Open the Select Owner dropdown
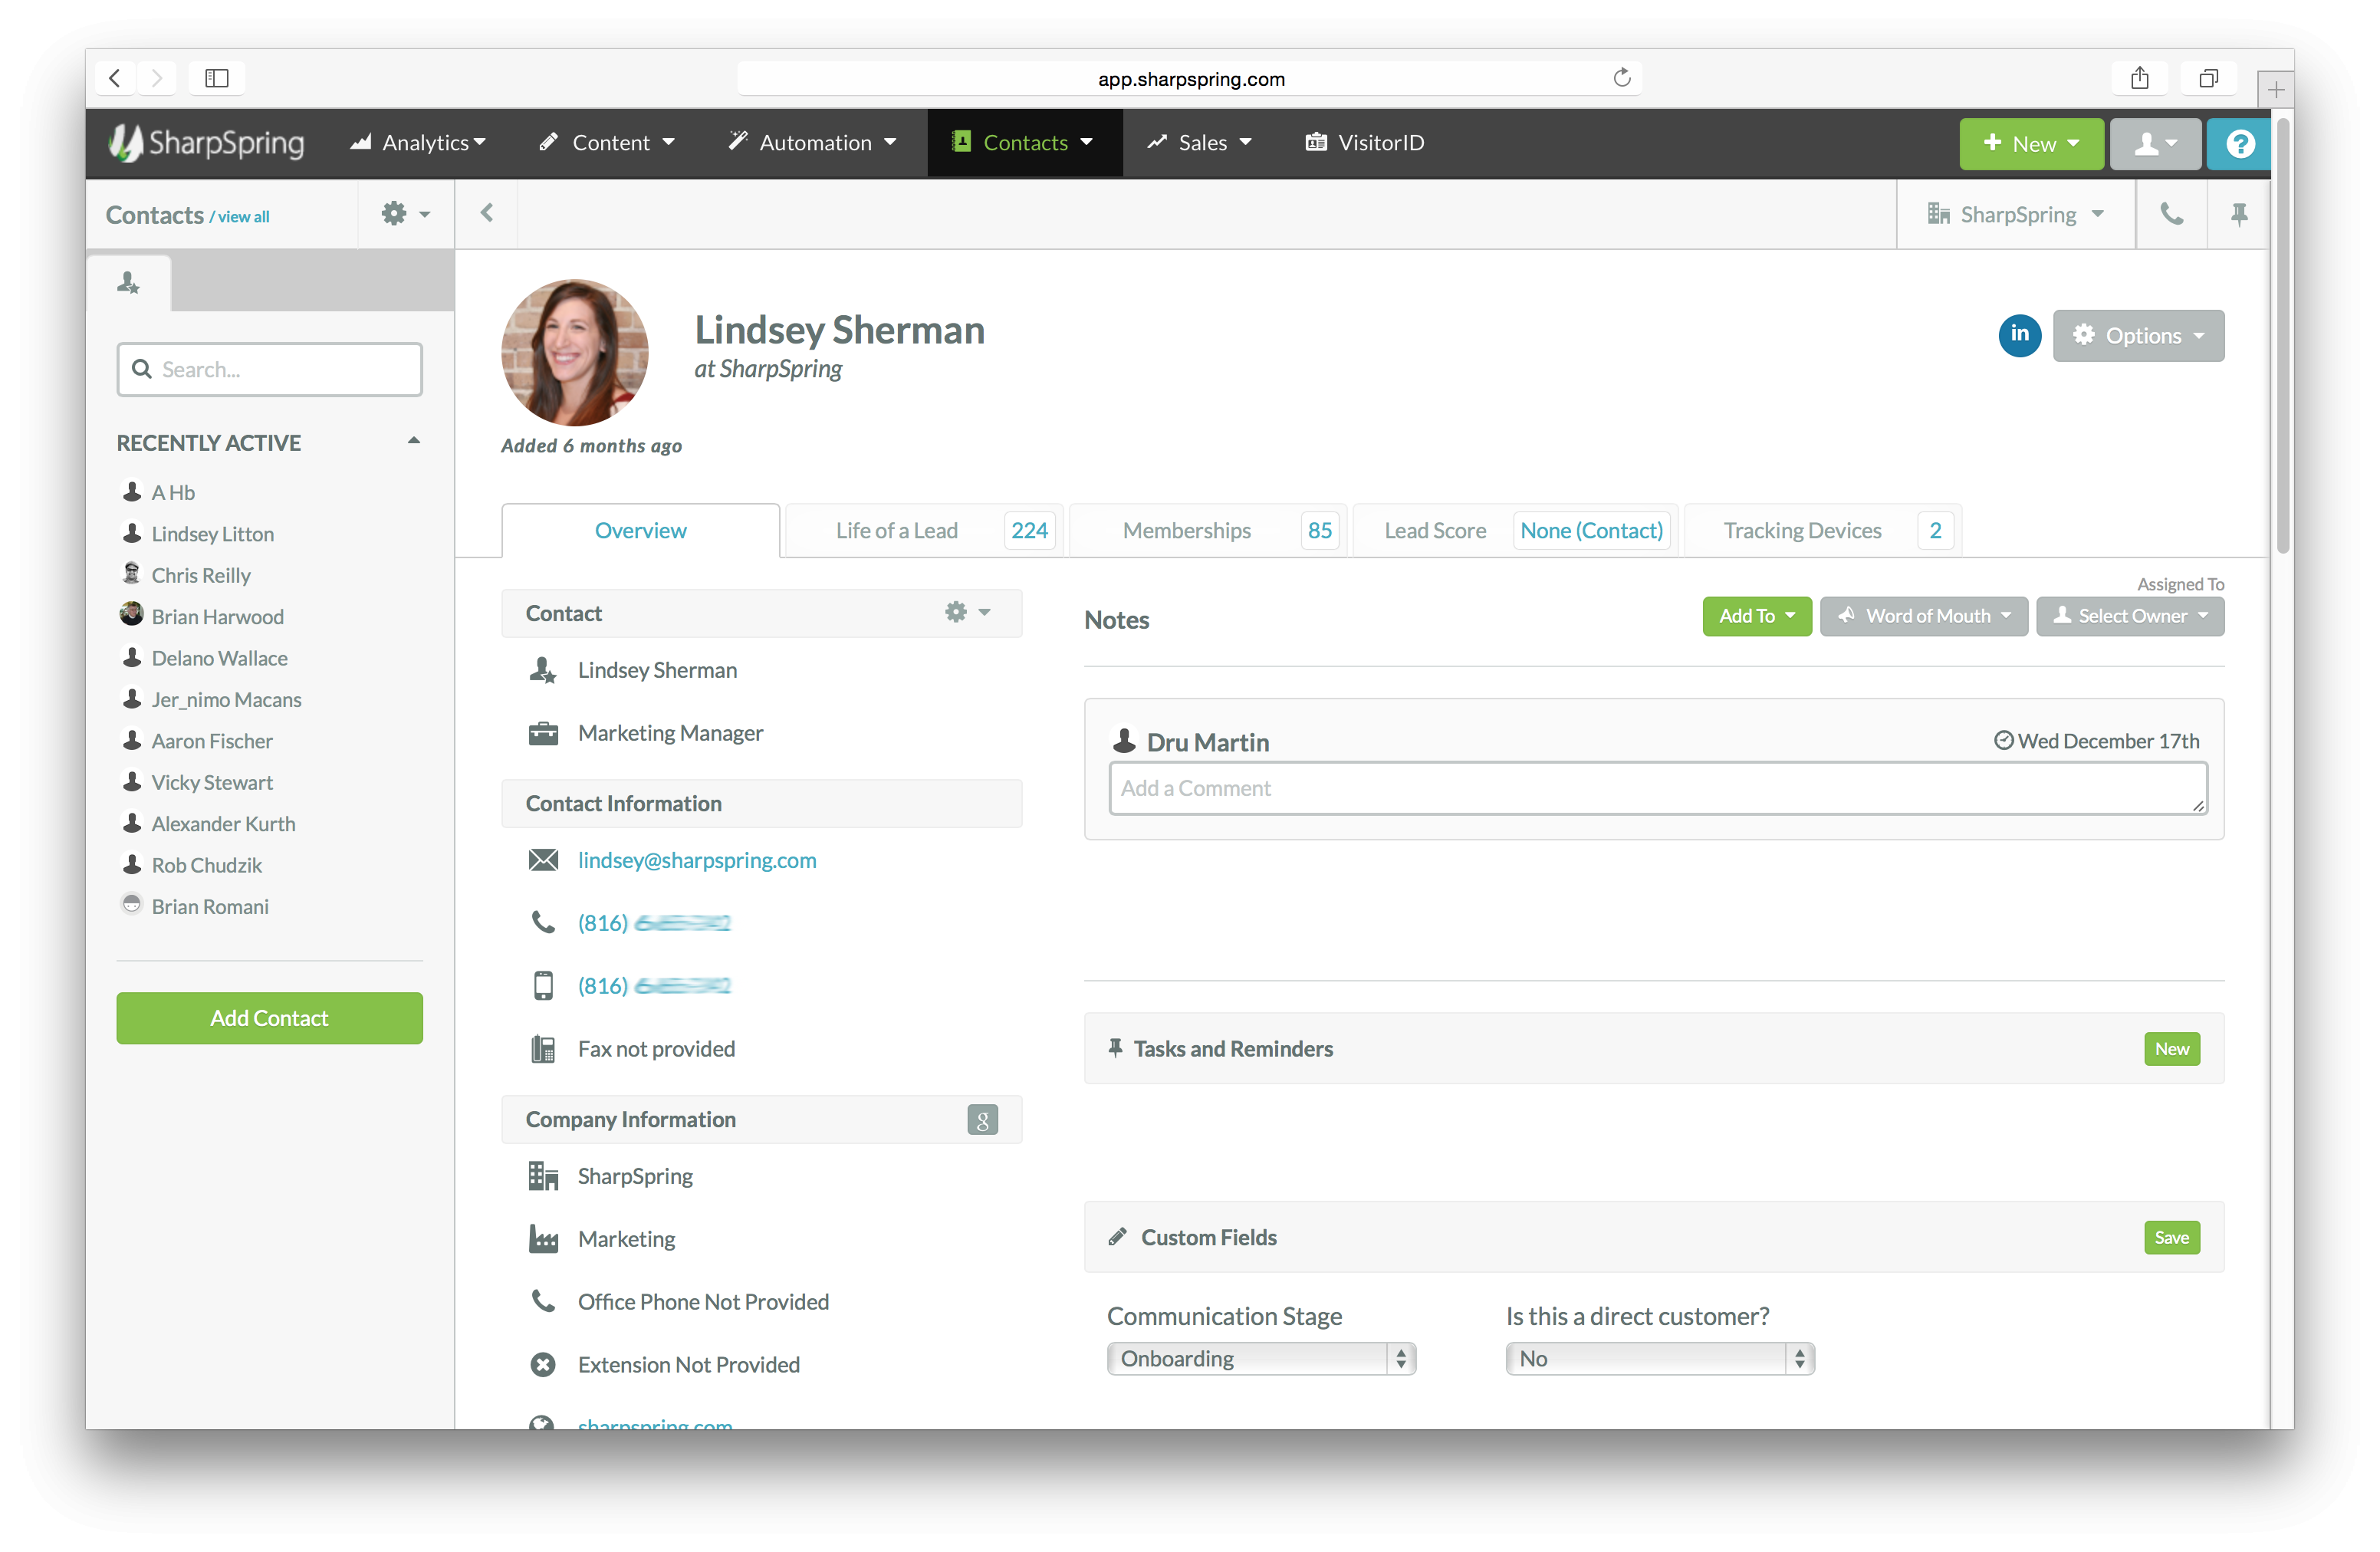The image size is (2380, 1552). point(2130,616)
